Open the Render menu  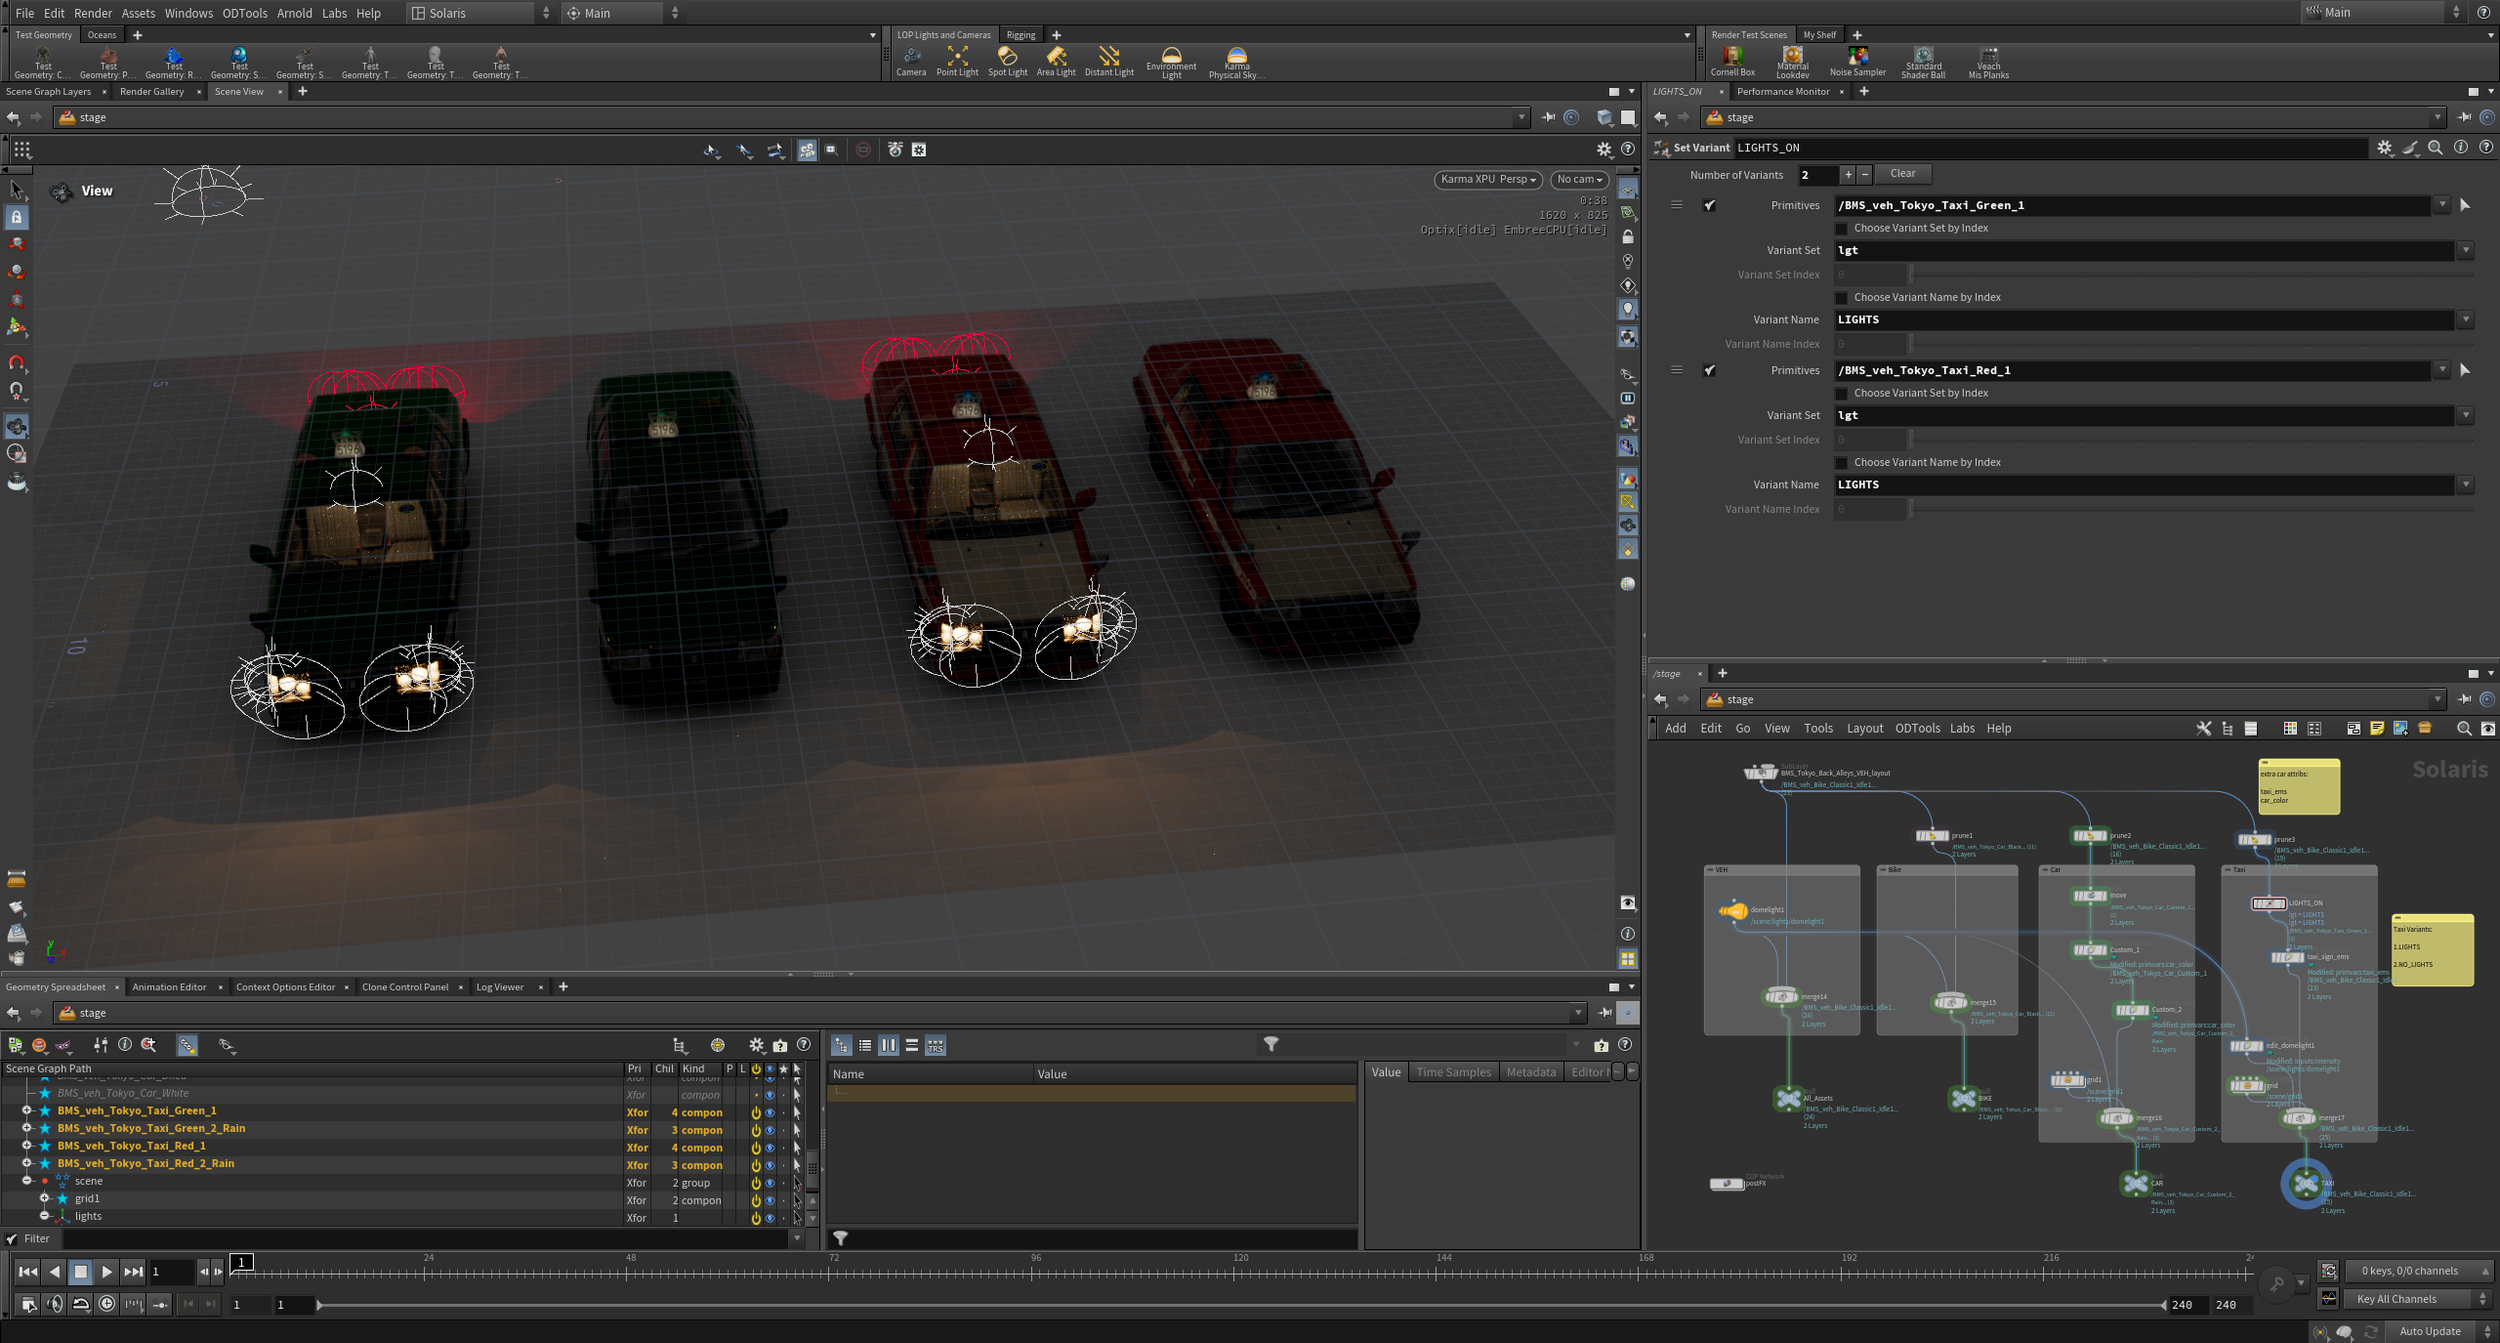pyautogui.click(x=93, y=13)
